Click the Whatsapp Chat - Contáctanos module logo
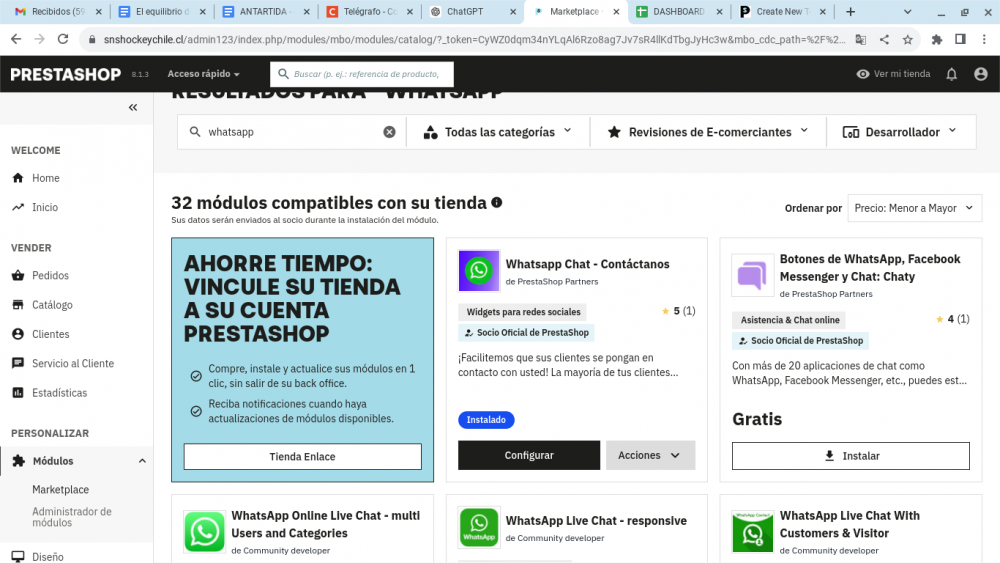1000x563 pixels. tap(479, 270)
